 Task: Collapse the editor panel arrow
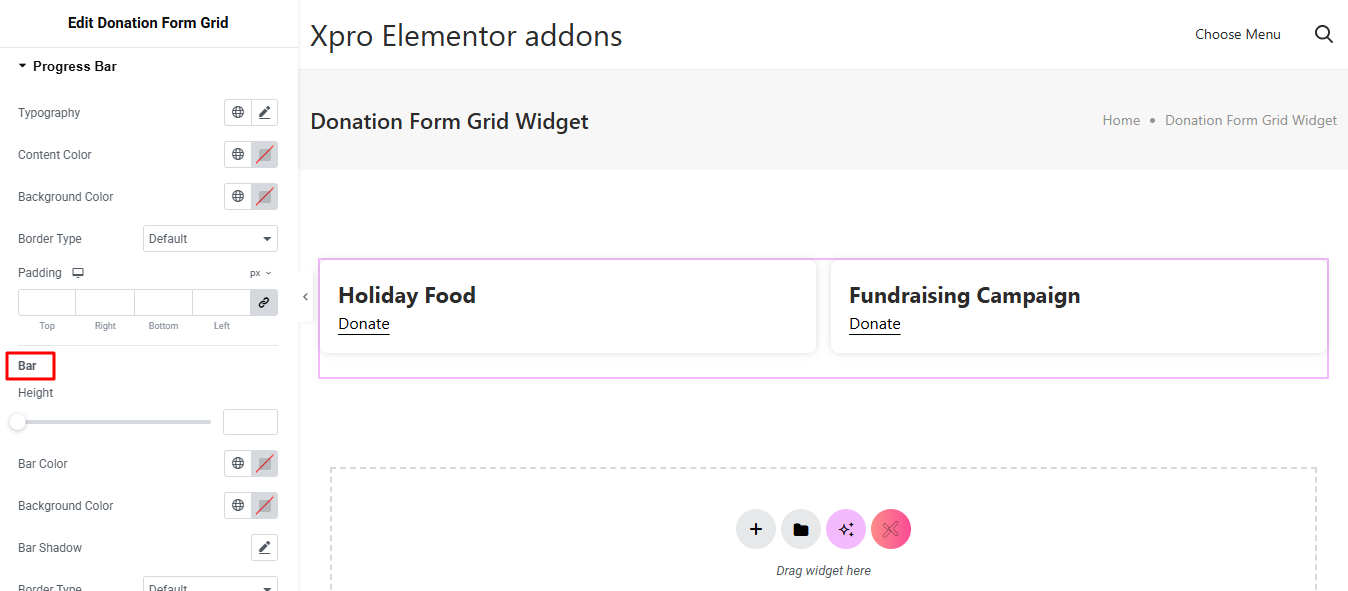(305, 297)
